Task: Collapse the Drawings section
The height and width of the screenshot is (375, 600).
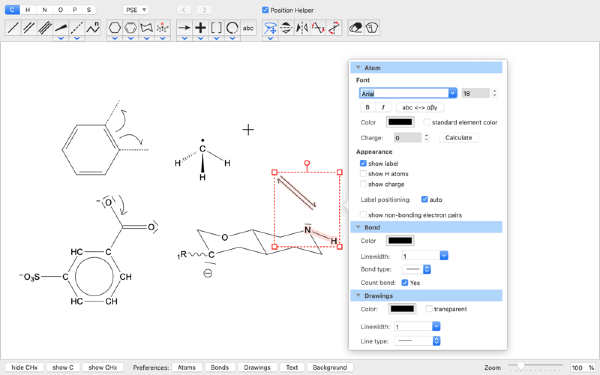Action: (x=358, y=295)
